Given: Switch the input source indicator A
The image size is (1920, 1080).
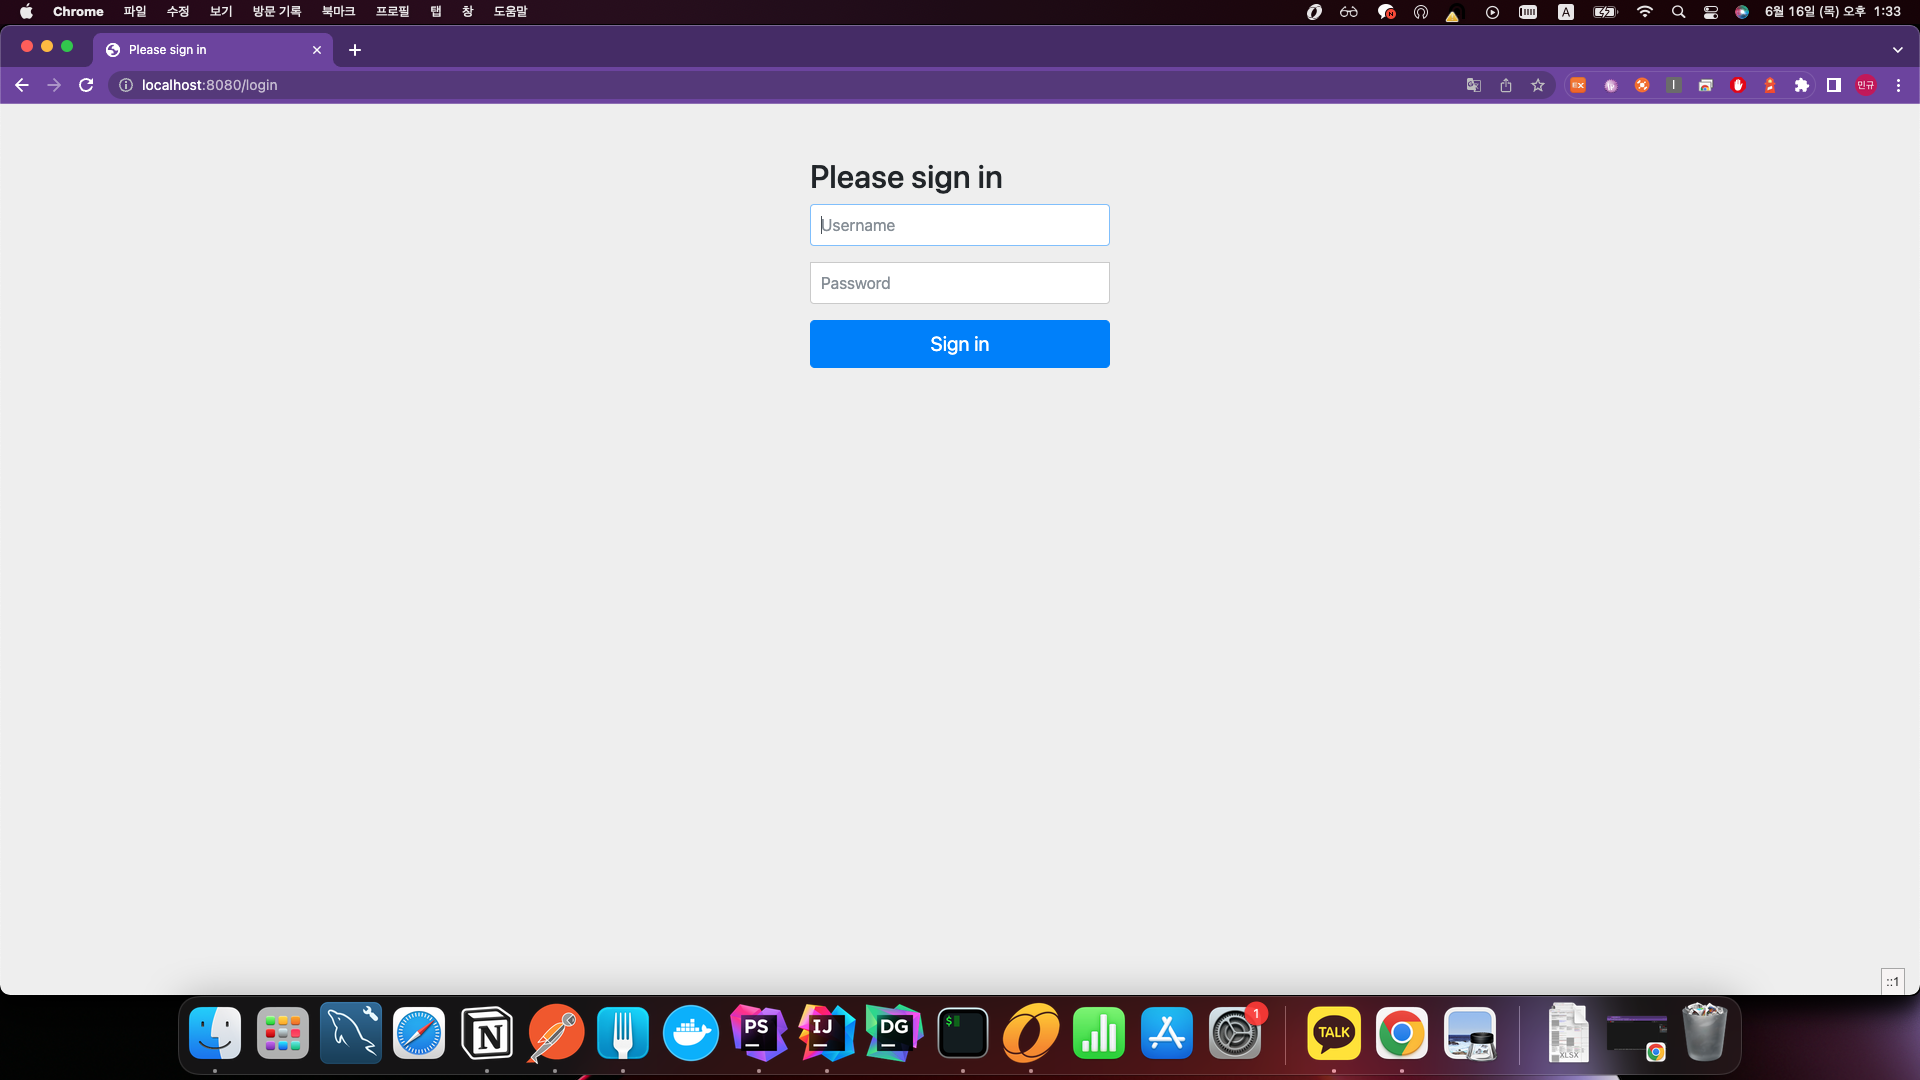Looking at the screenshot, I should coord(1566,12).
